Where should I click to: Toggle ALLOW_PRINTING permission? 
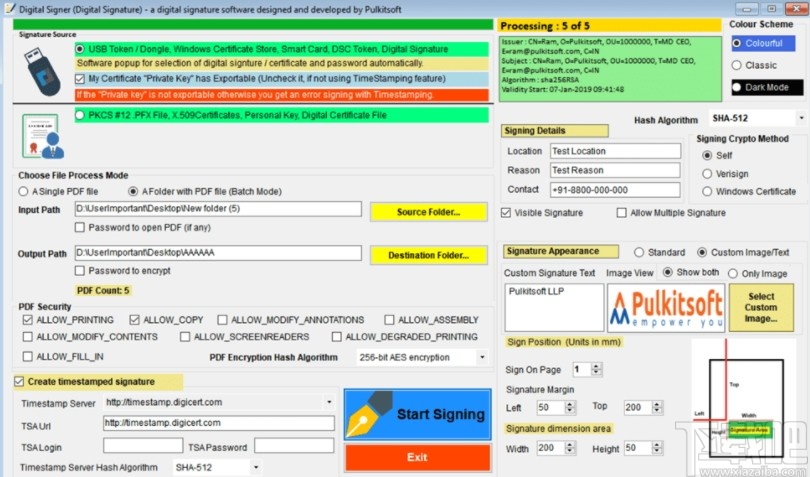(x=28, y=320)
